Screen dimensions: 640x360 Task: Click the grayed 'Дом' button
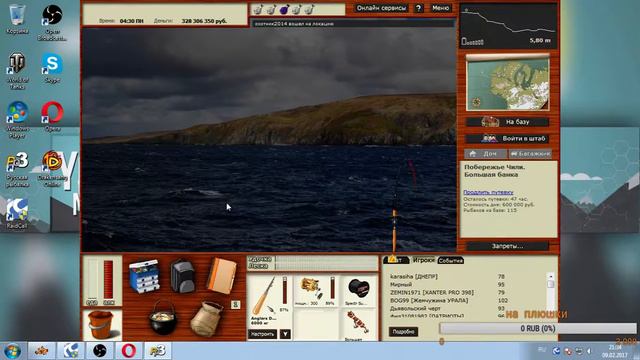[x=485, y=154]
